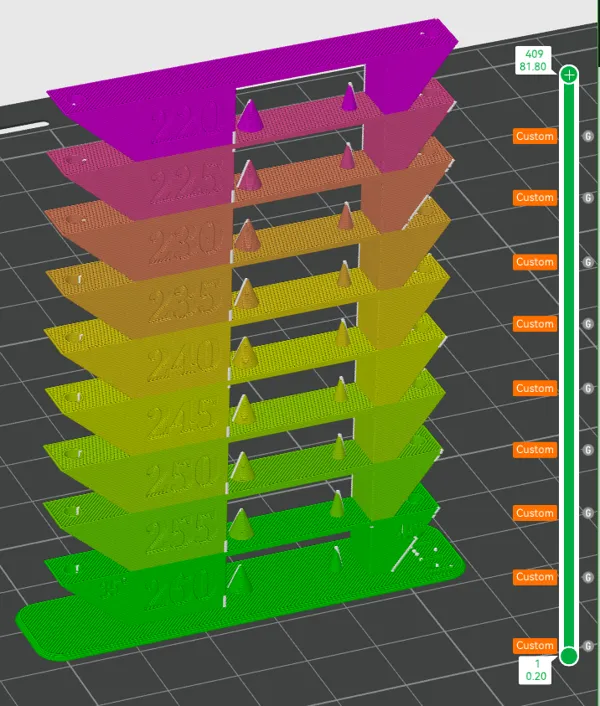
Task: Click the lowest G g-code marker icon
Action: (x=588, y=646)
